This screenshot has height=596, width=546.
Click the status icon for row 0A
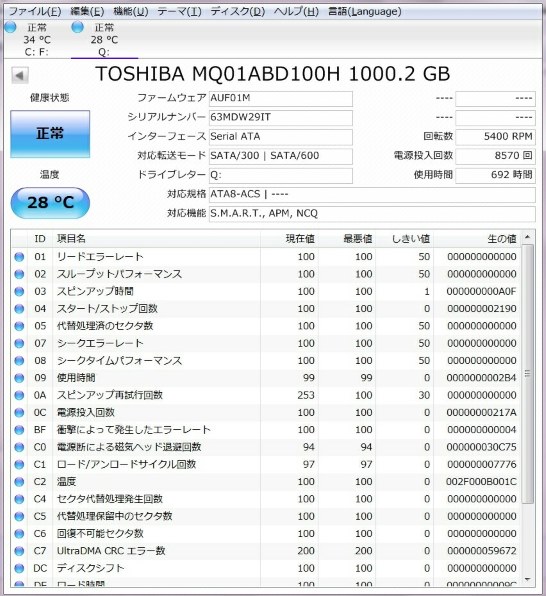click(x=19, y=395)
